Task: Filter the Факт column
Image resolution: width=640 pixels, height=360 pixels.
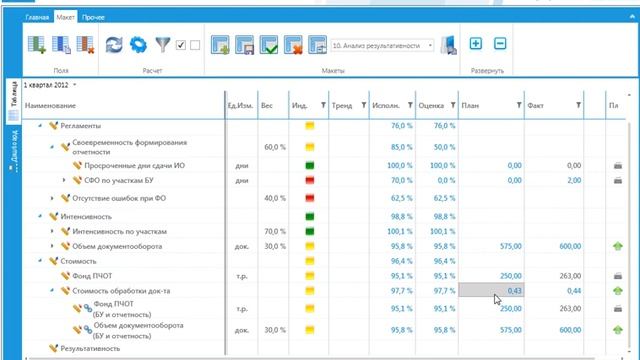Action: [x=578, y=105]
